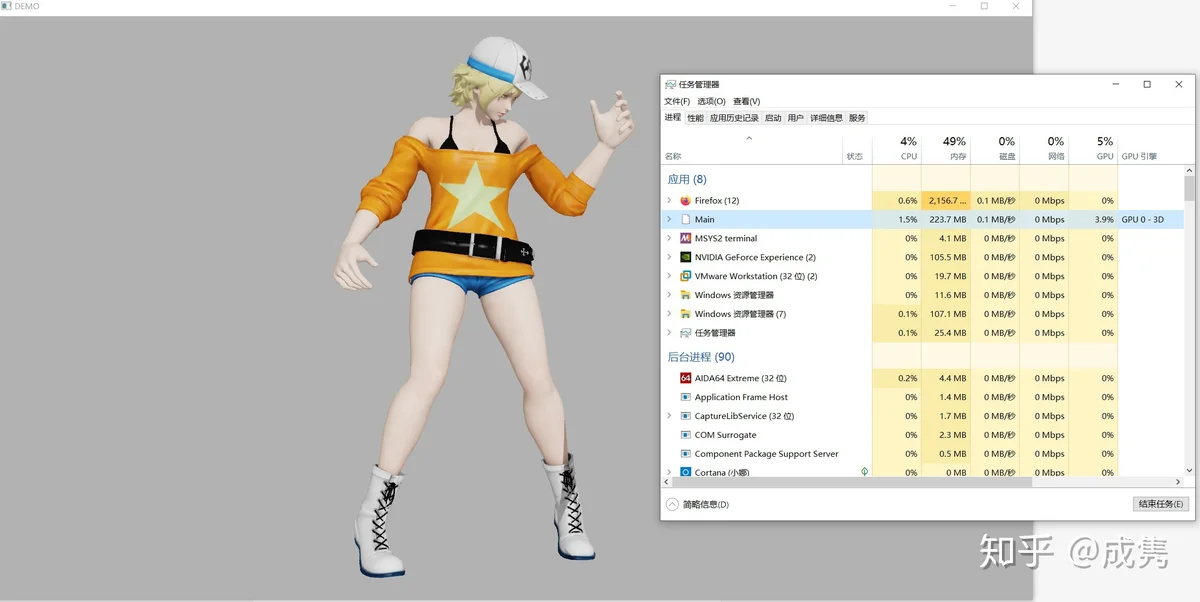The image size is (1200, 602).
Task: Switch to the 进程 tab
Action: [x=673, y=117]
